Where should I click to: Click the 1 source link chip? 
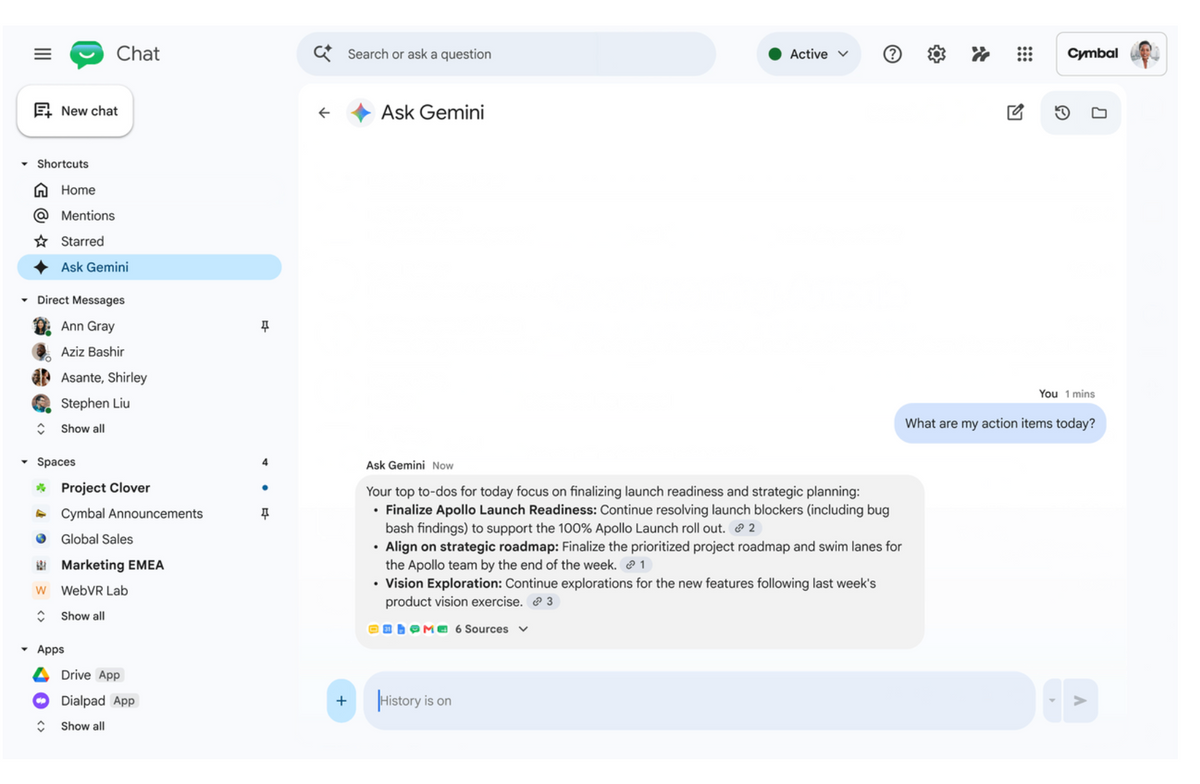[636, 565]
